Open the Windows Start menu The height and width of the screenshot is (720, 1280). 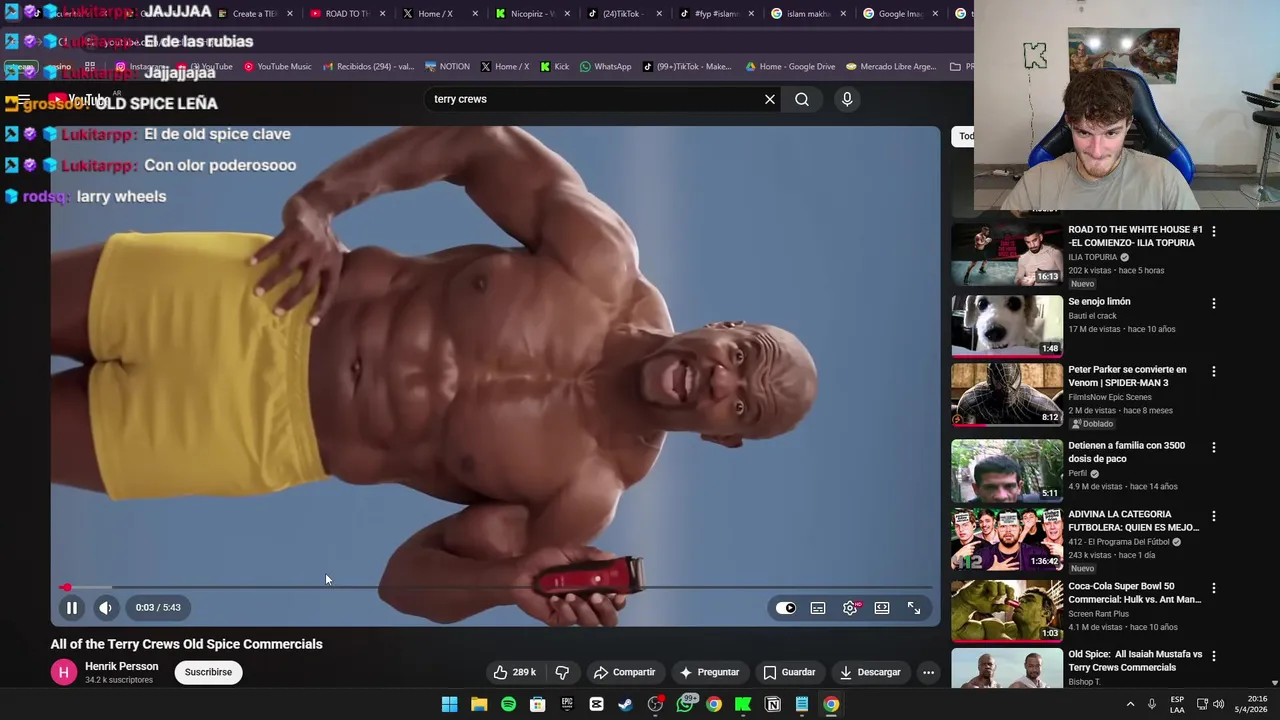click(x=450, y=704)
